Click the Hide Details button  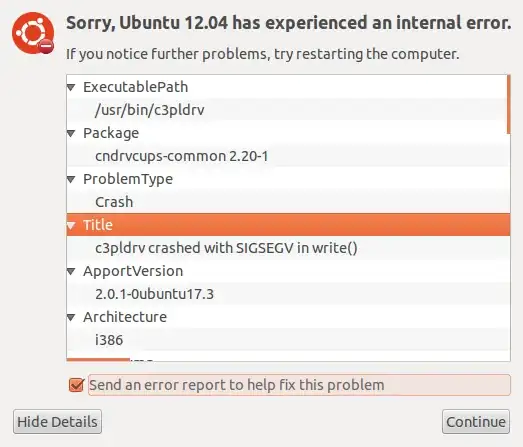point(57,422)
